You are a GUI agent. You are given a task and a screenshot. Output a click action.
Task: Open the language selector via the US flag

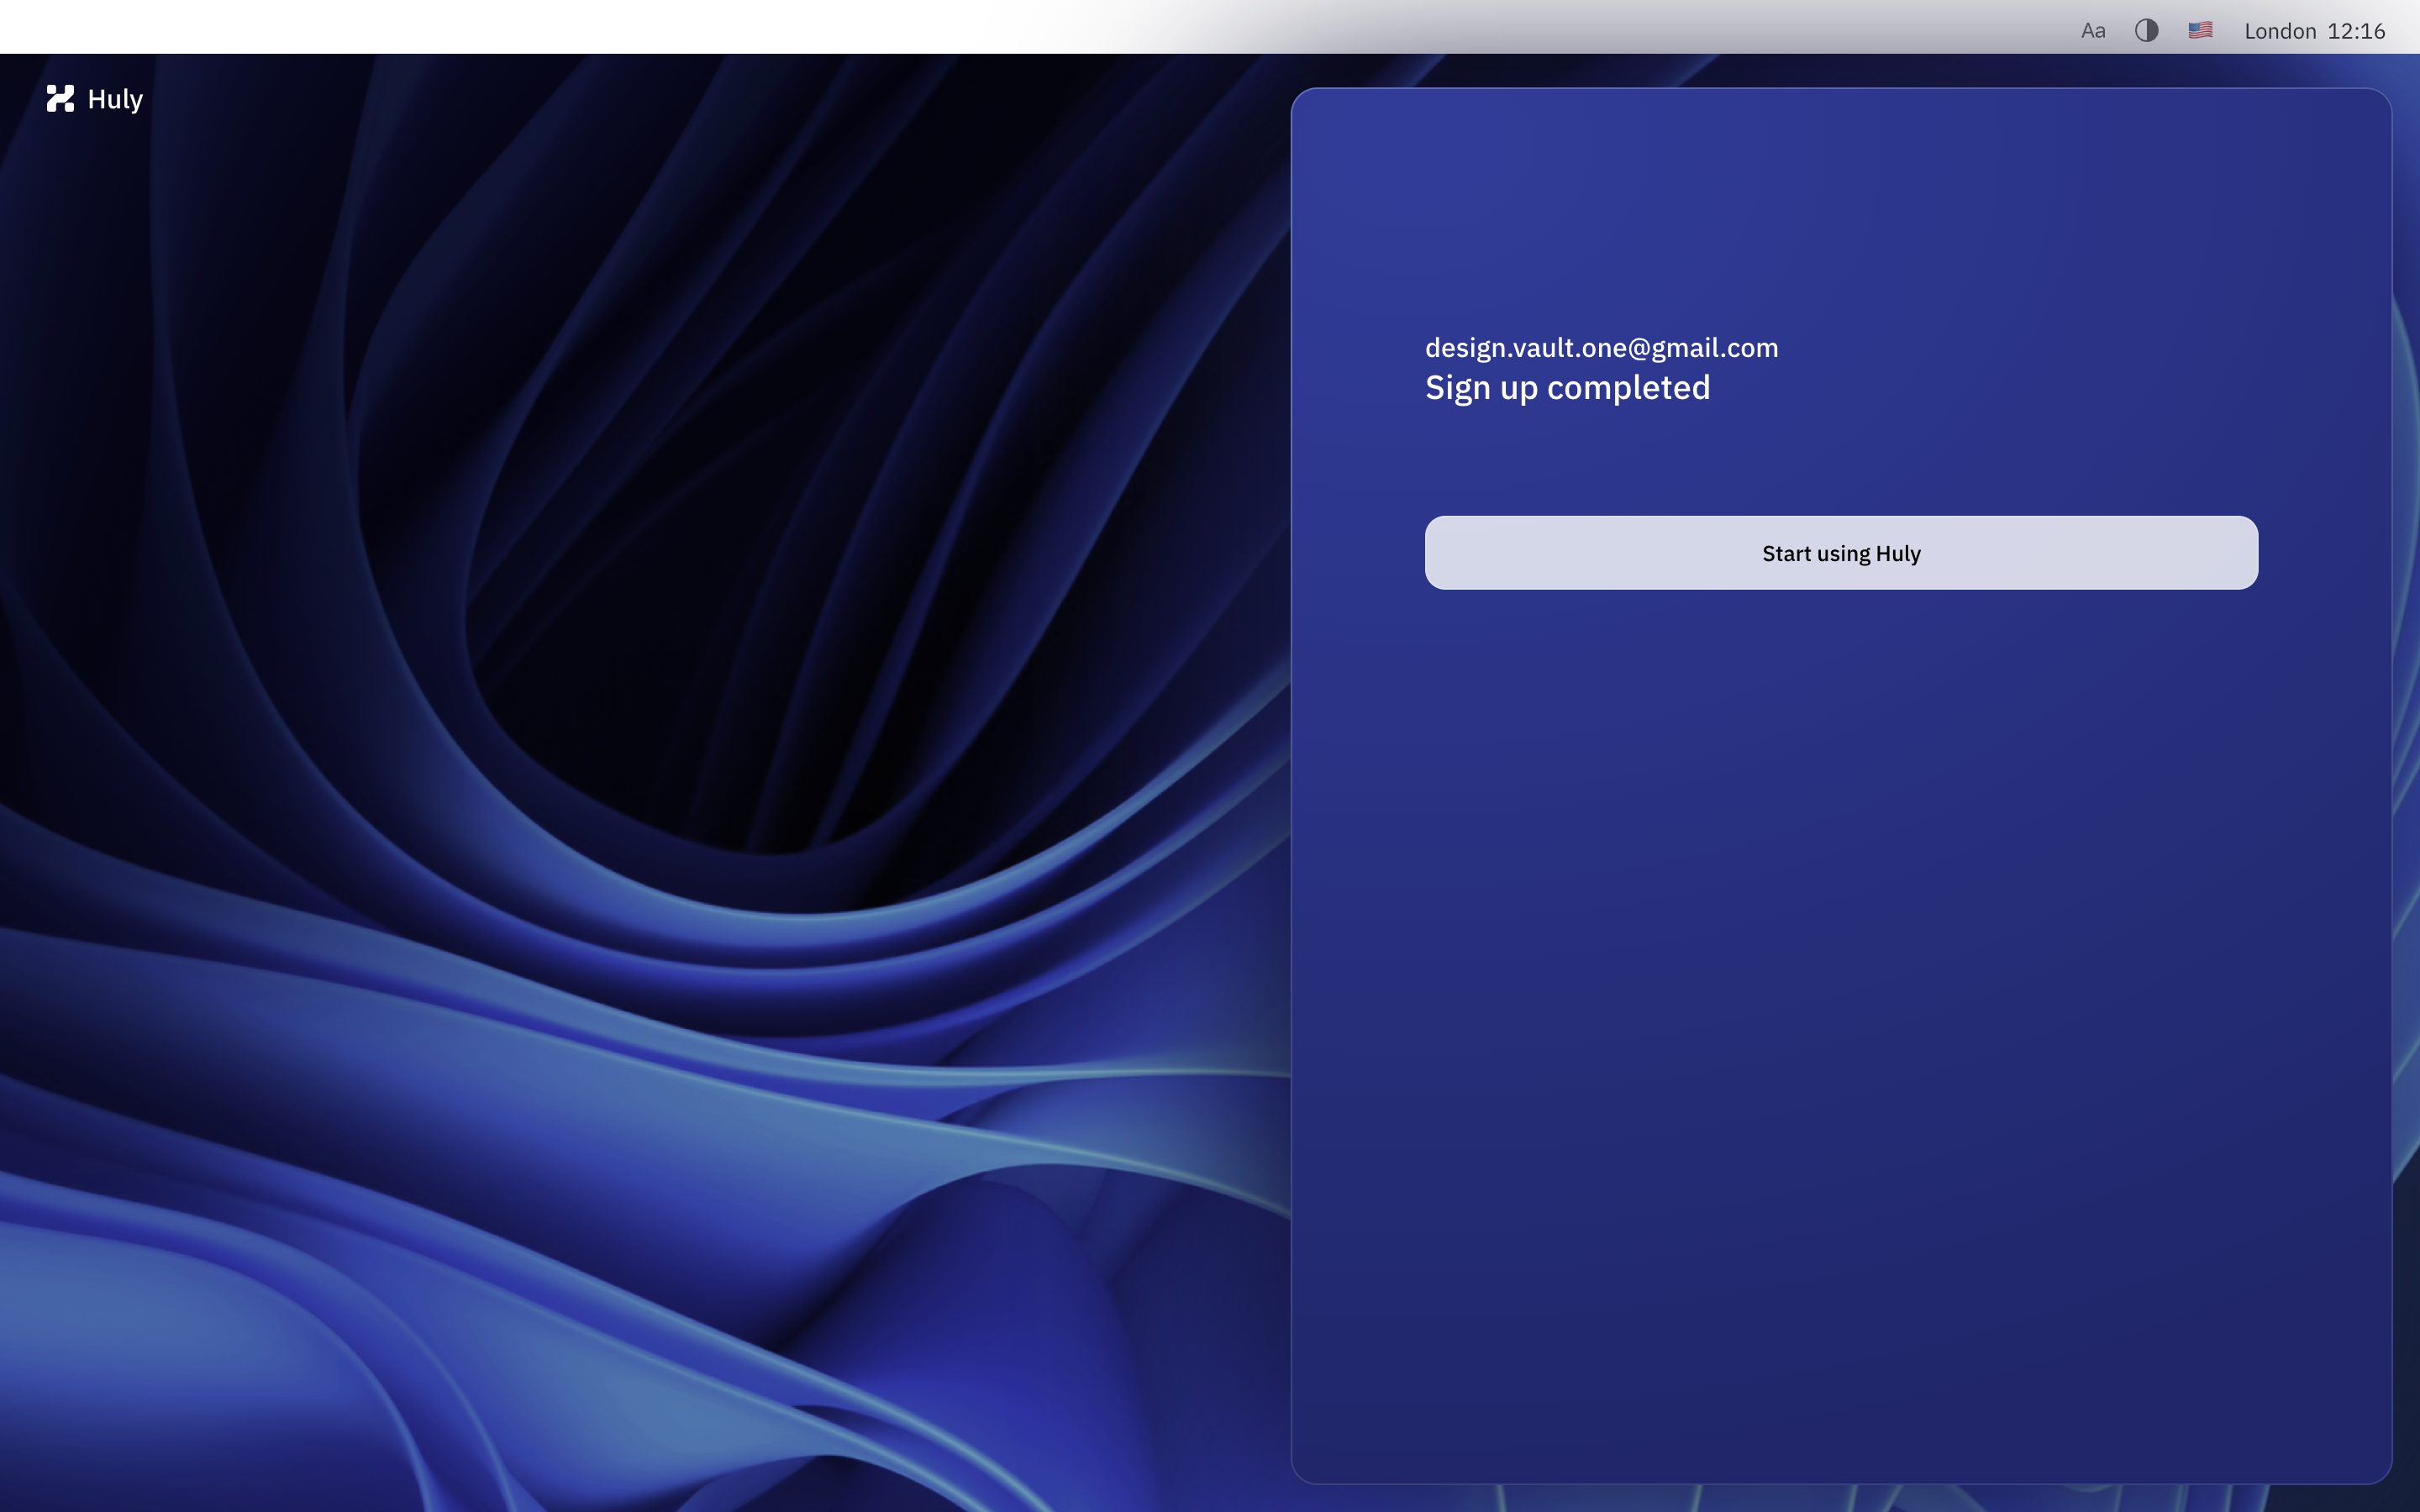[2200, 30]
